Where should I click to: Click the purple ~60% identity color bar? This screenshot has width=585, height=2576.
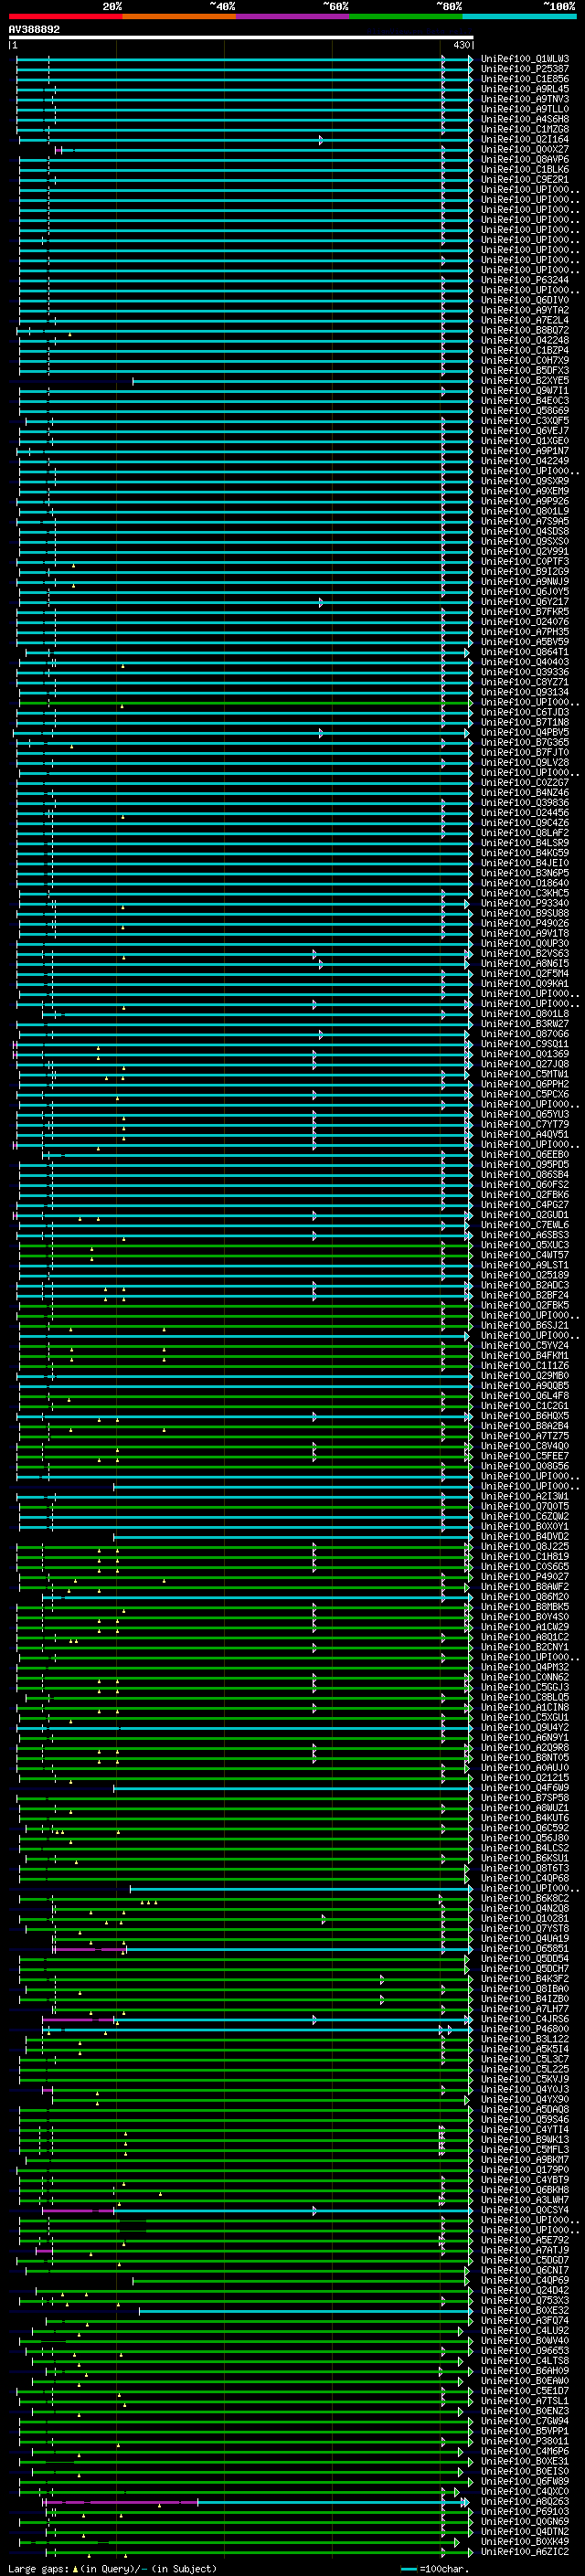coord(292,16)
